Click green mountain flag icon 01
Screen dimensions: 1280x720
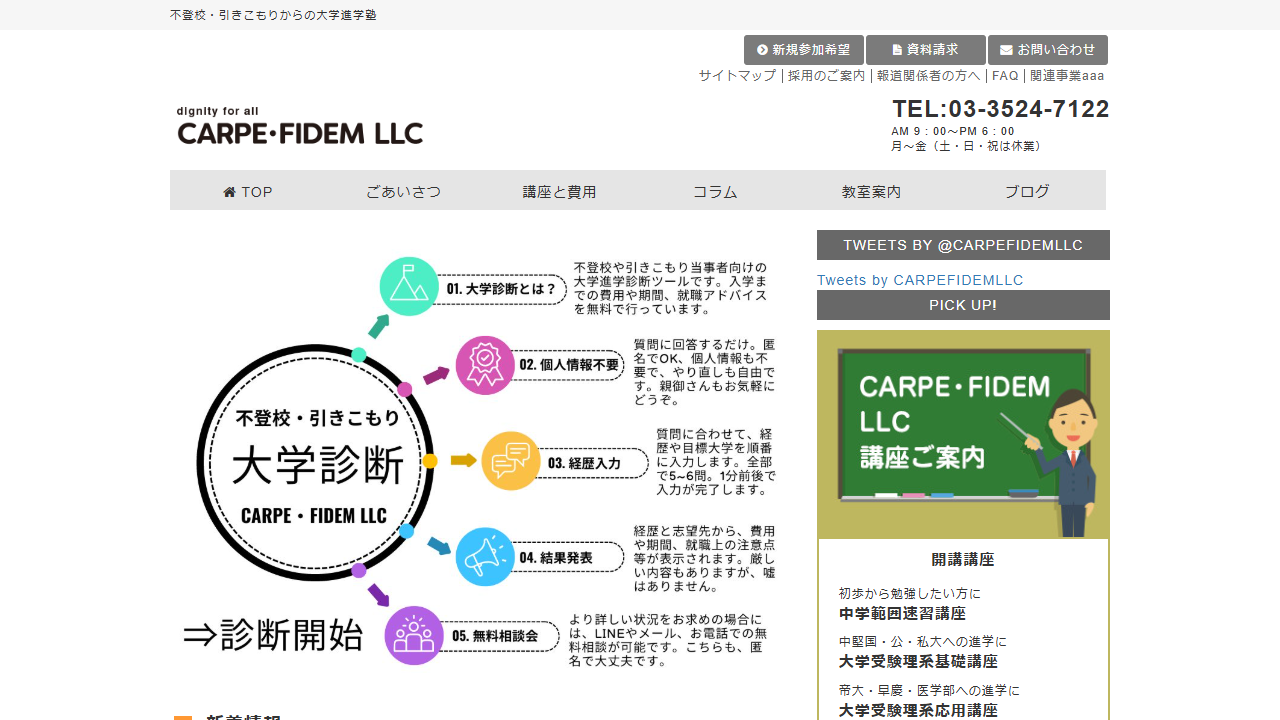(409, 287)
